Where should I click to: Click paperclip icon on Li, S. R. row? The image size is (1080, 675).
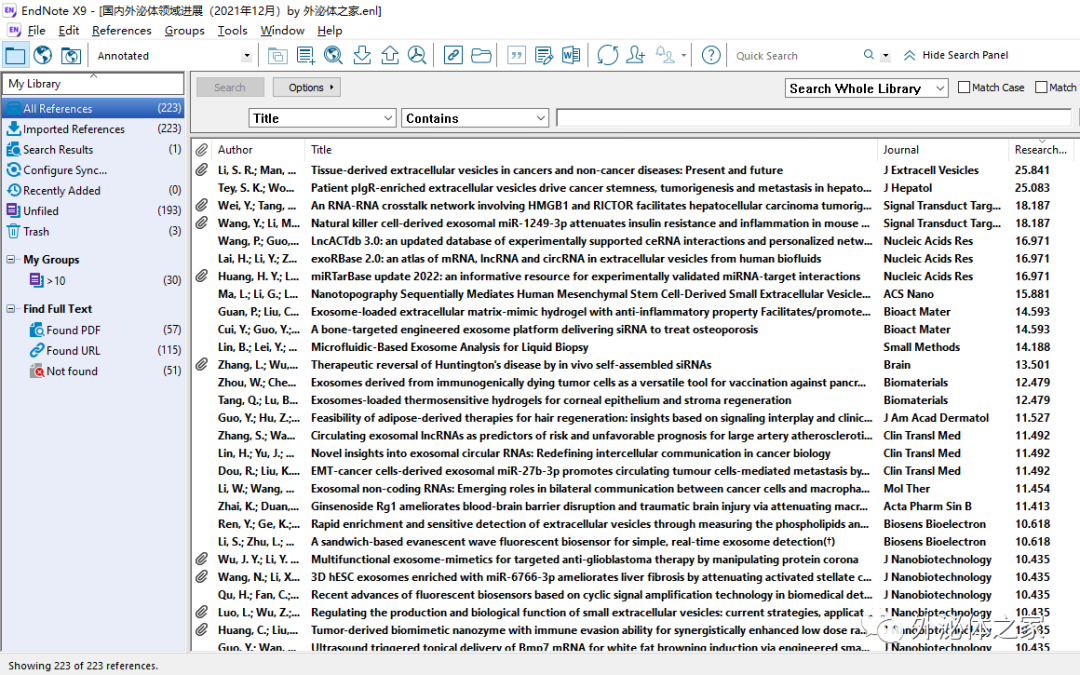[201, 169]
